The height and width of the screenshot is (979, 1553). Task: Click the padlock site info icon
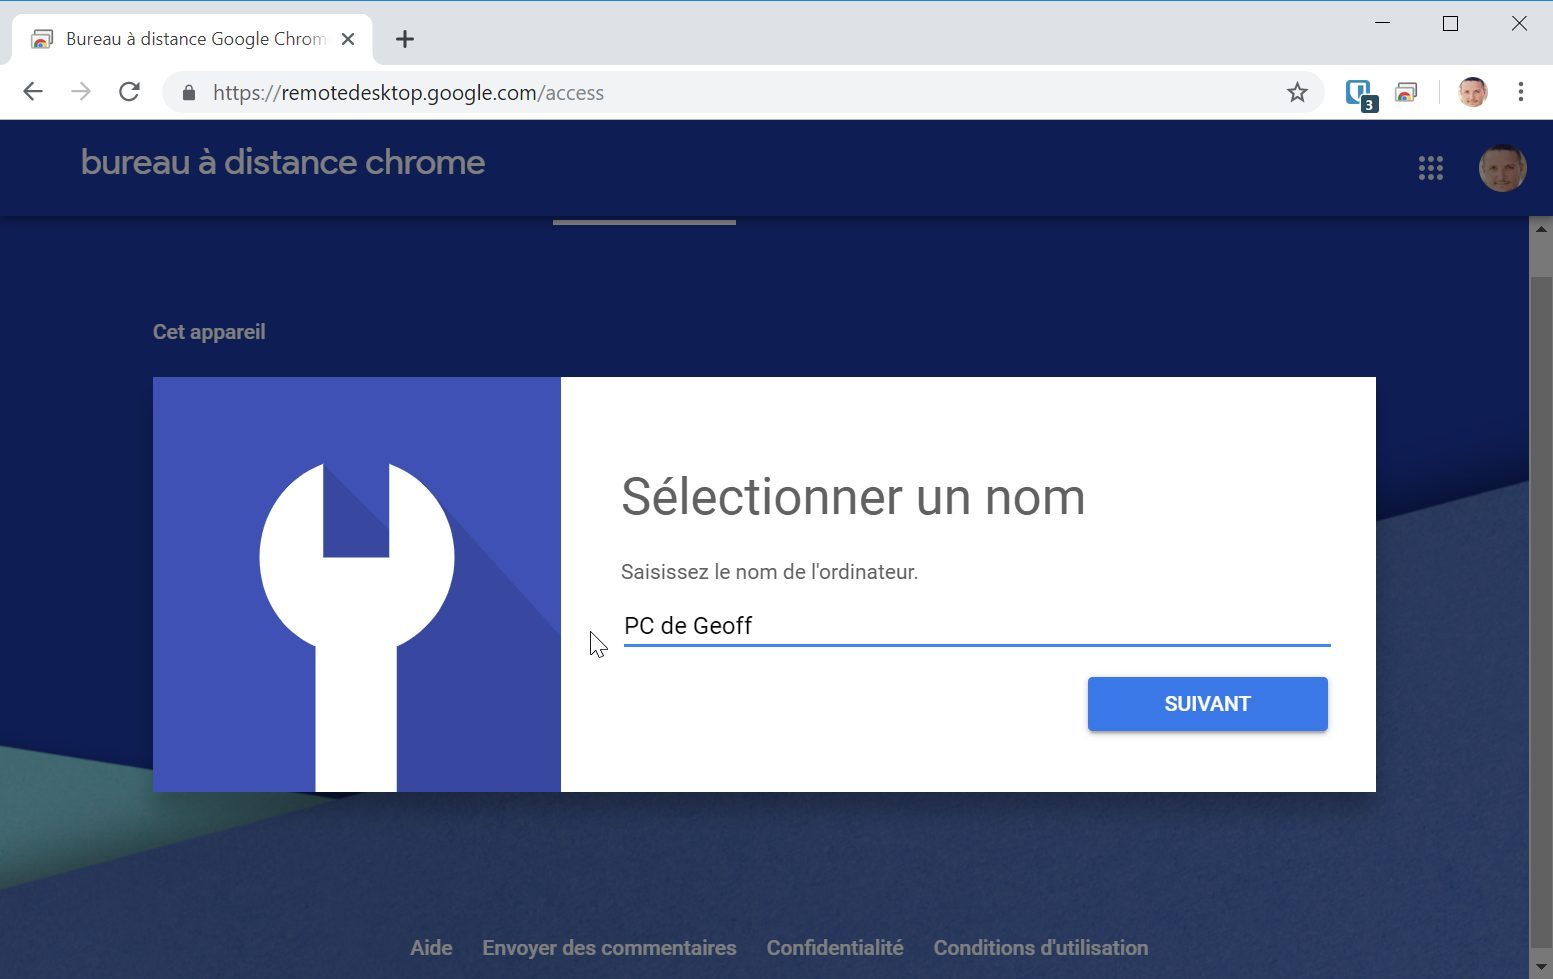pos(189,93)
